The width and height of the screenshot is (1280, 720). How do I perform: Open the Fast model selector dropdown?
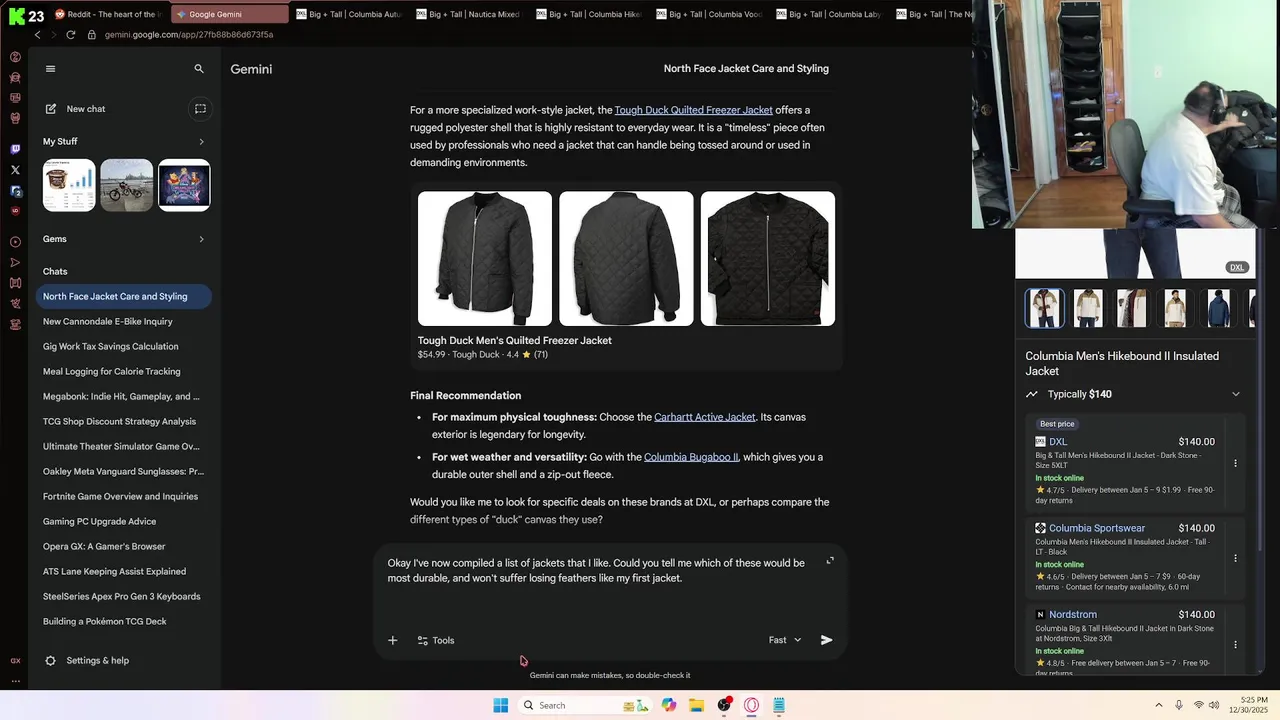point(785,640)
